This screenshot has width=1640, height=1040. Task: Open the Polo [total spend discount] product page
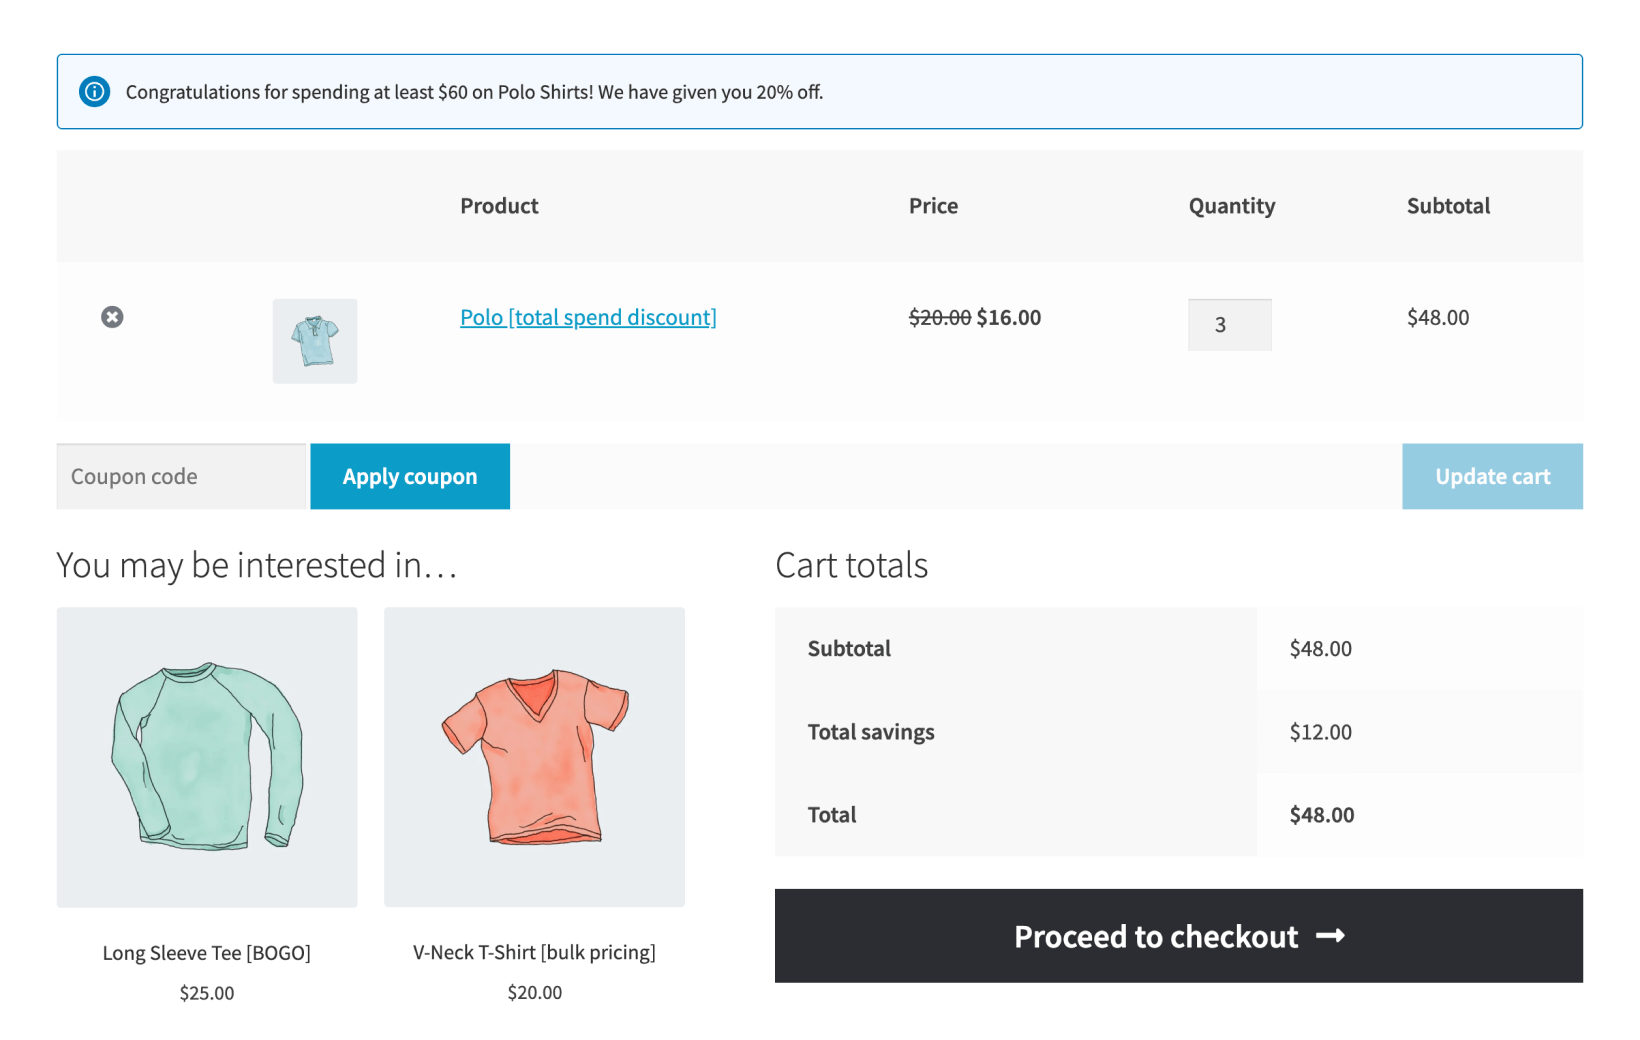coord(588,317)
